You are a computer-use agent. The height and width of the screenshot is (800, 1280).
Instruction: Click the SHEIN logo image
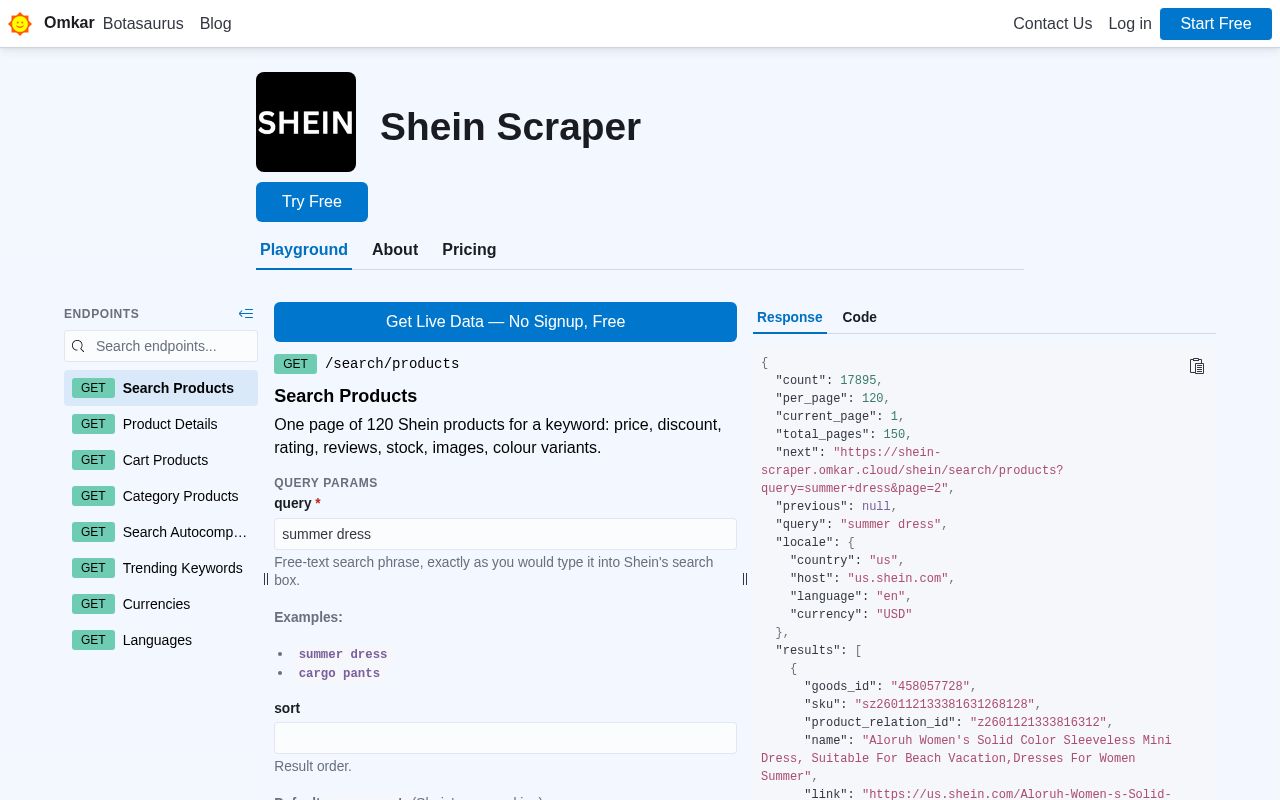pos(306,122)
